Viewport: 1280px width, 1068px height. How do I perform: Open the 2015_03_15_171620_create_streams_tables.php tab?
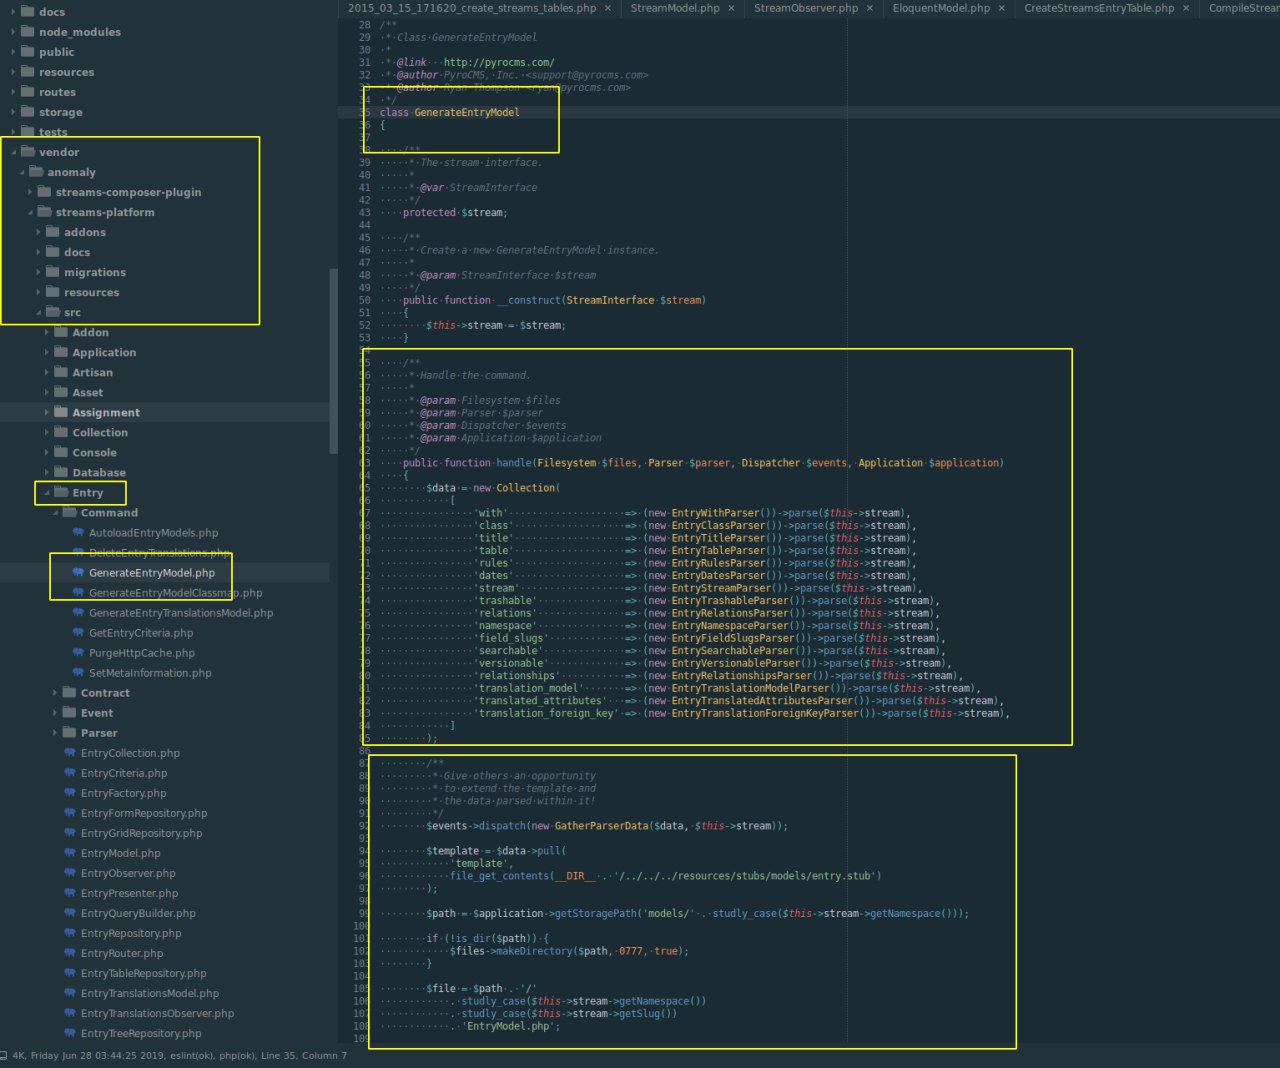472,8
